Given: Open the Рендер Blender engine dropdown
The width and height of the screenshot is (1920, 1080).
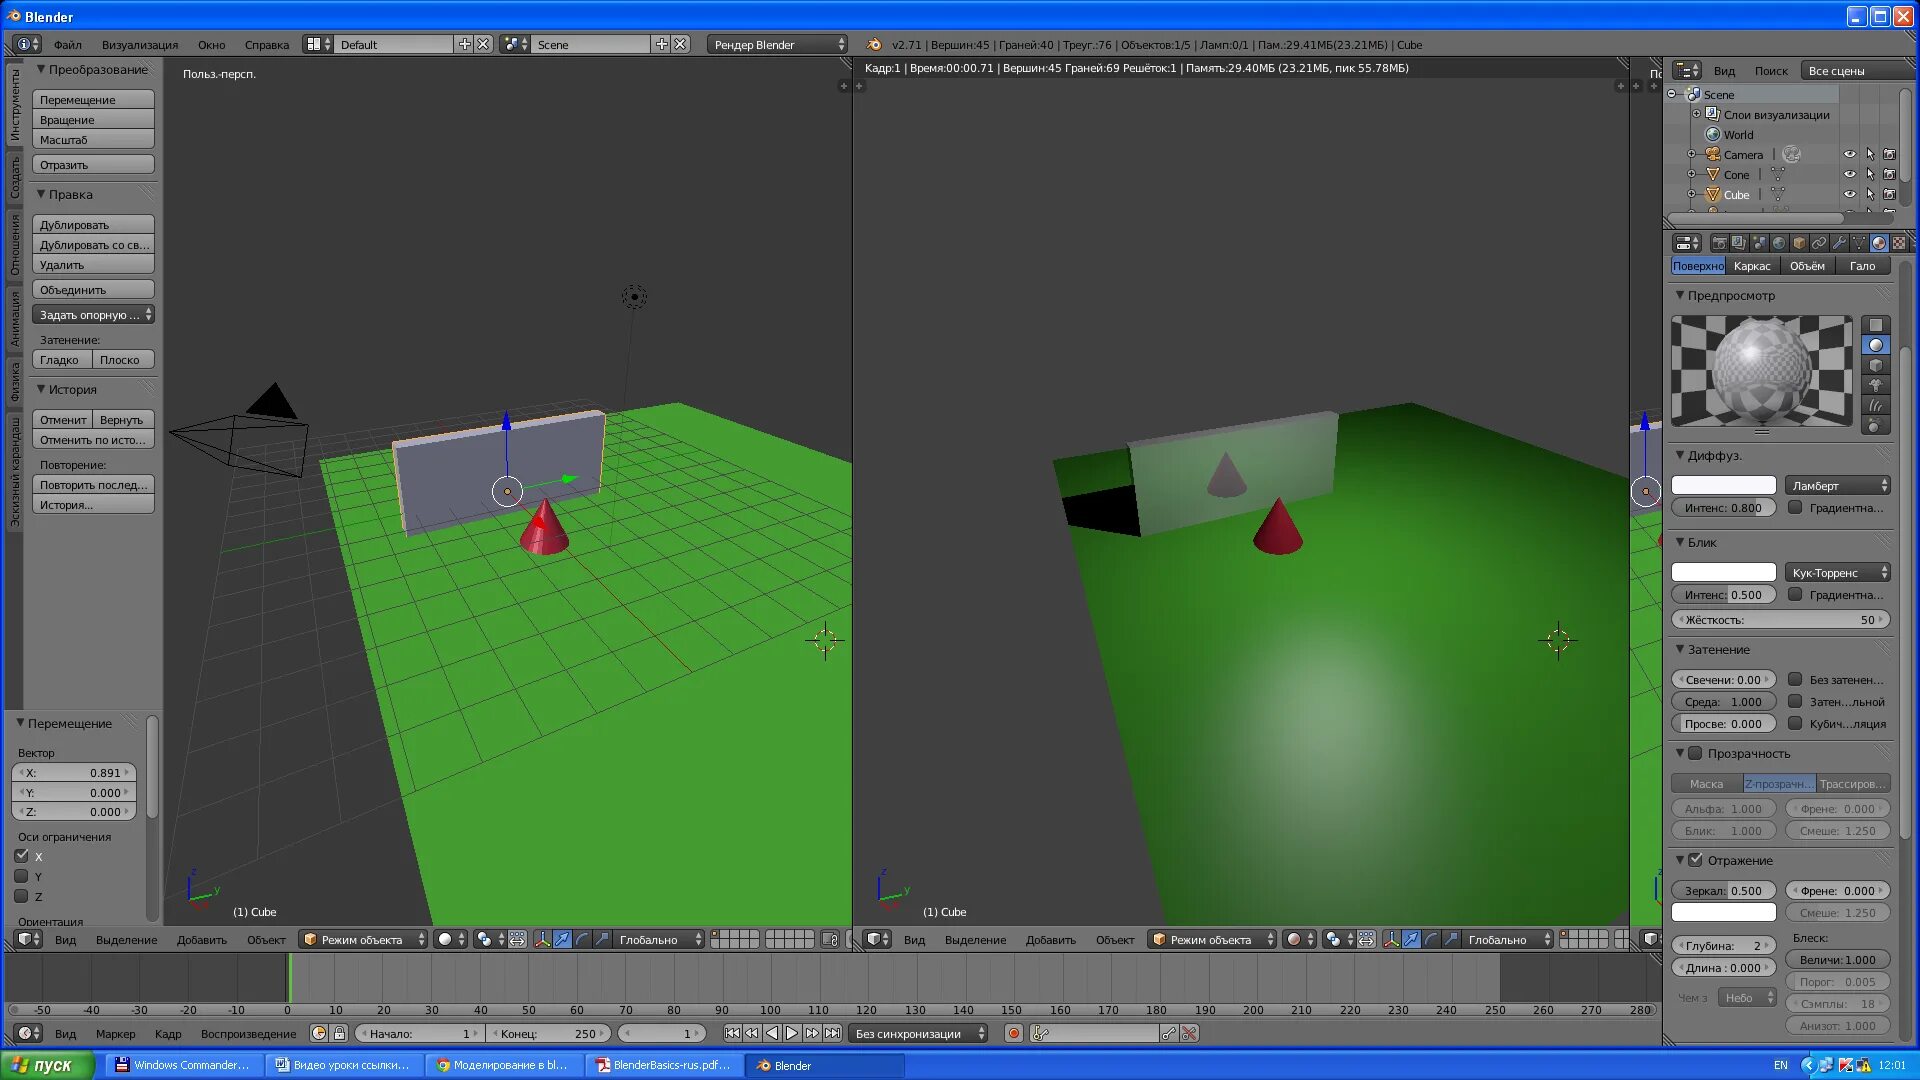Looking at the screenshot, I should point(778,44).
